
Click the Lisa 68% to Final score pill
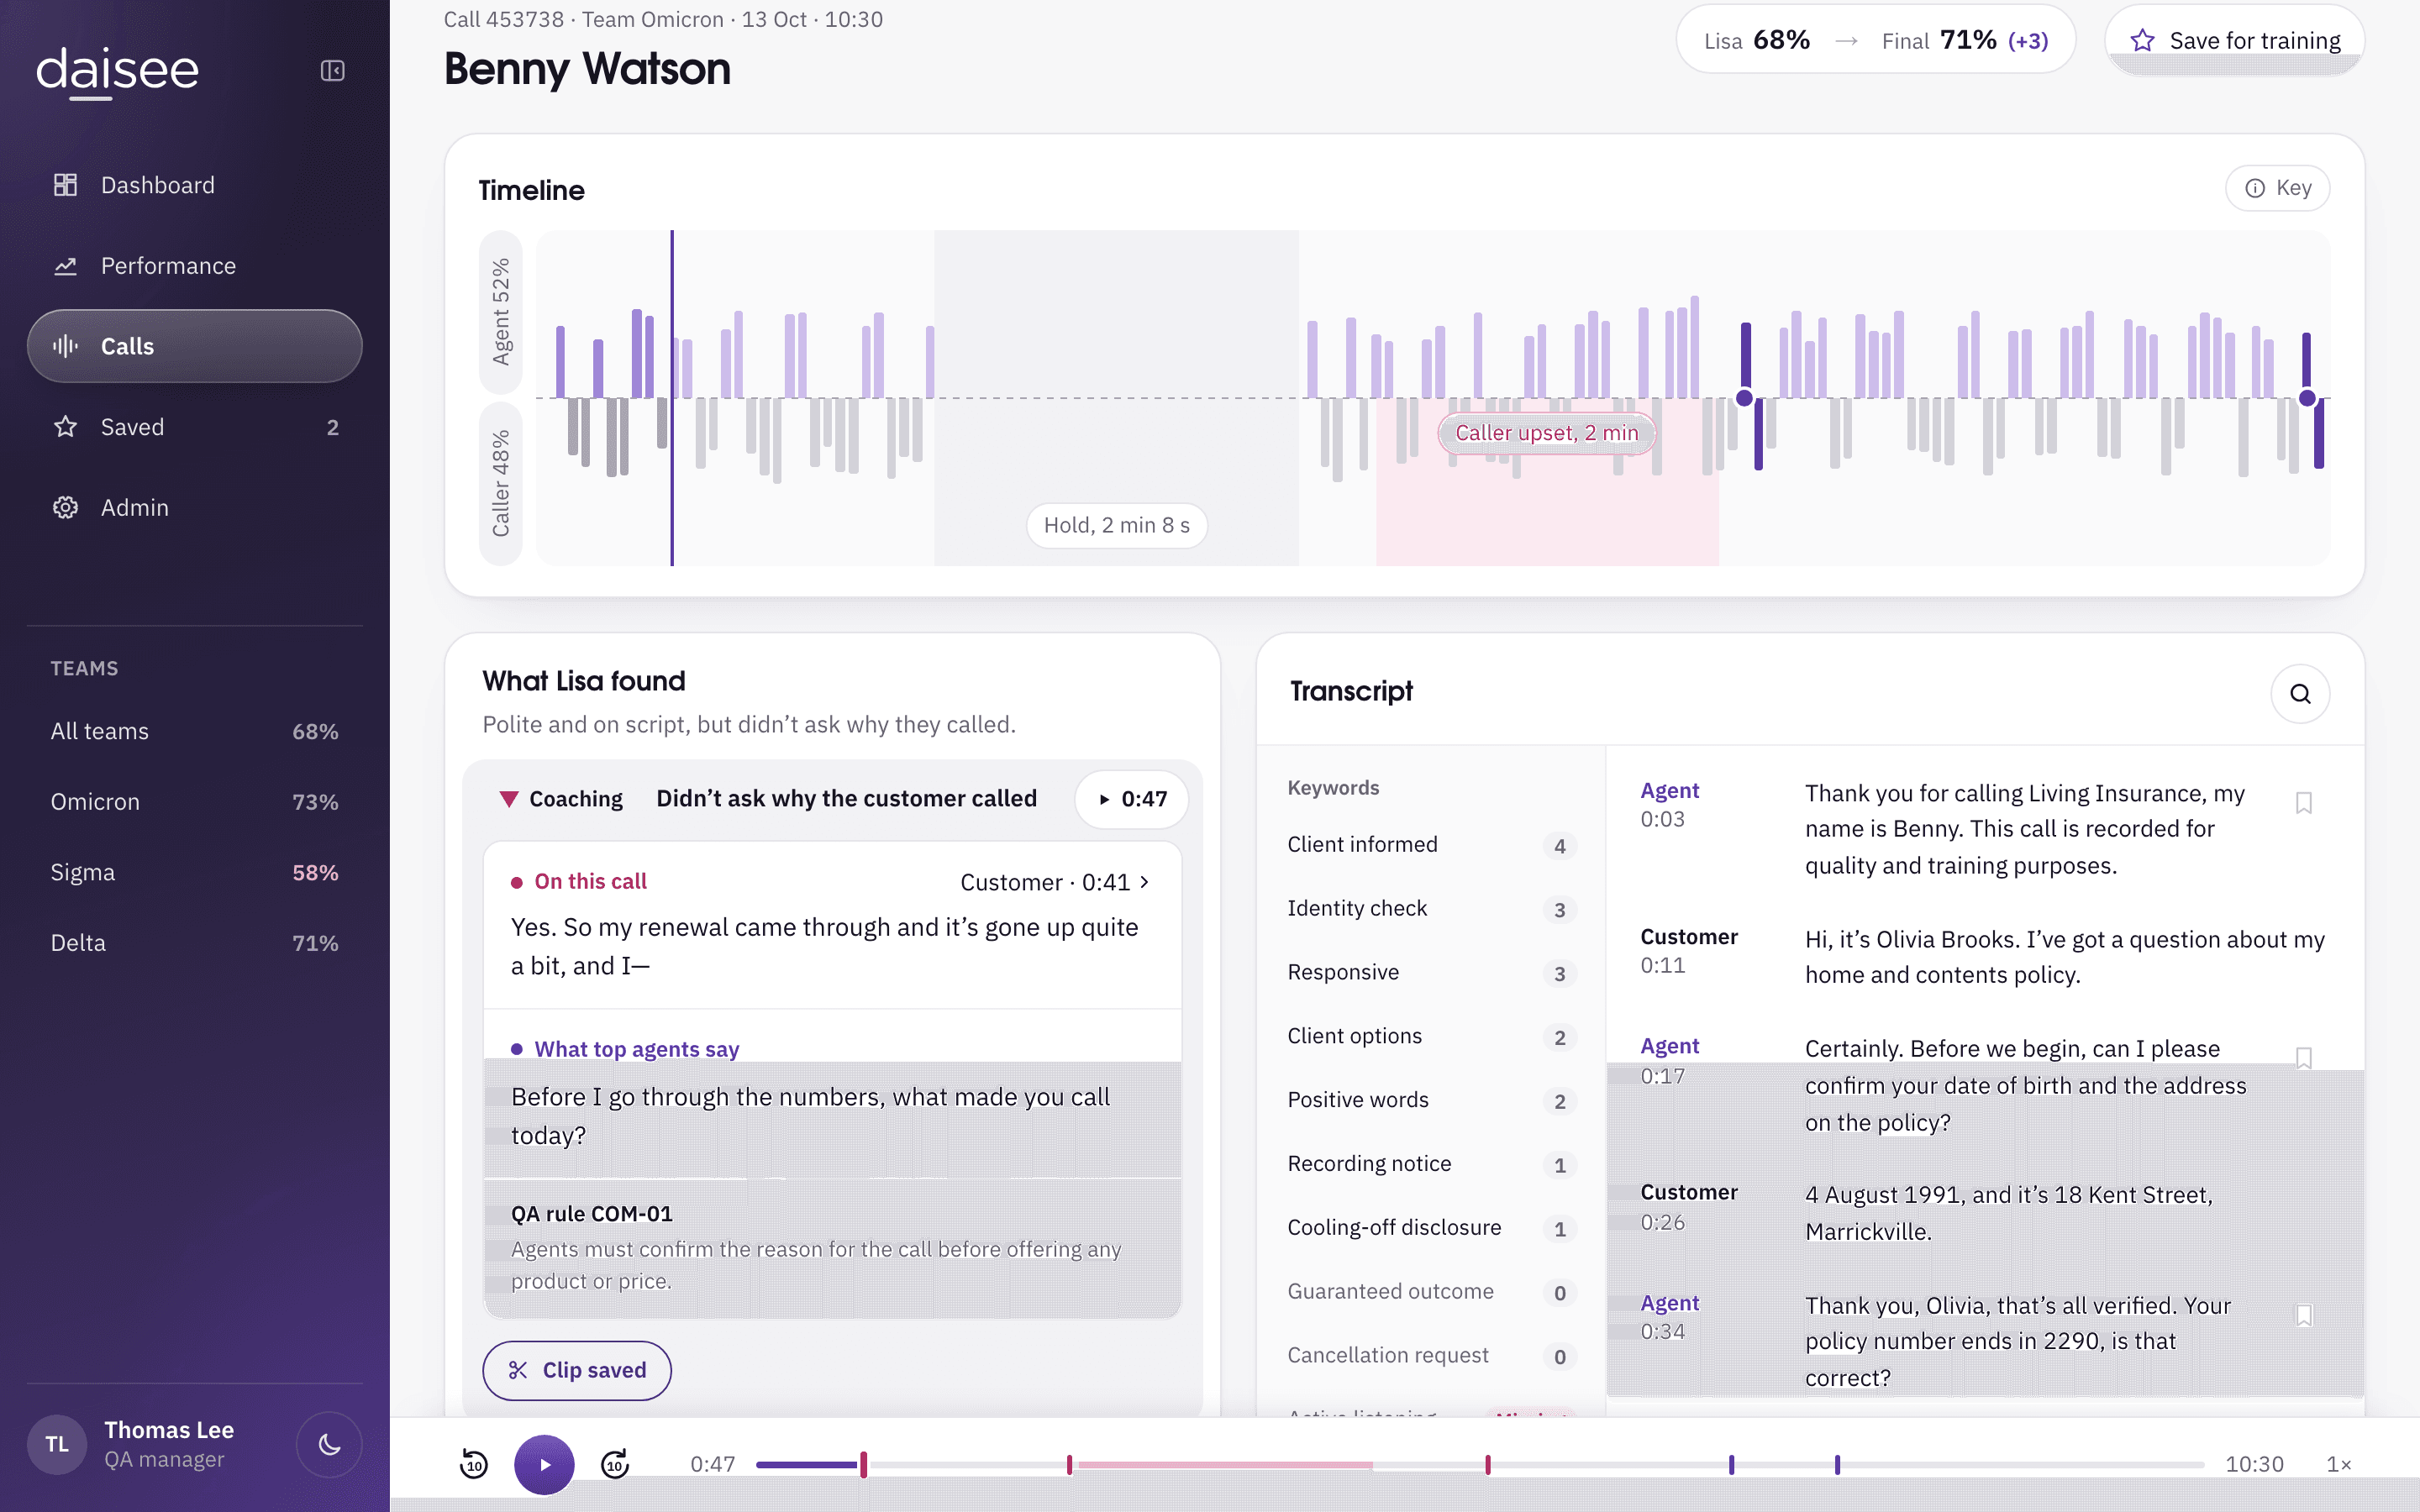coord(1875,40)
